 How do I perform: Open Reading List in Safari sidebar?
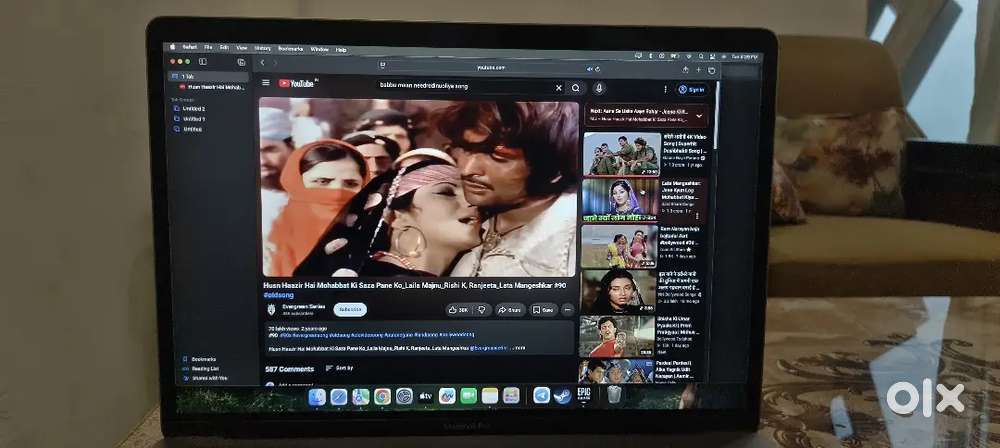pyautogui.click(x=201, y=369)
